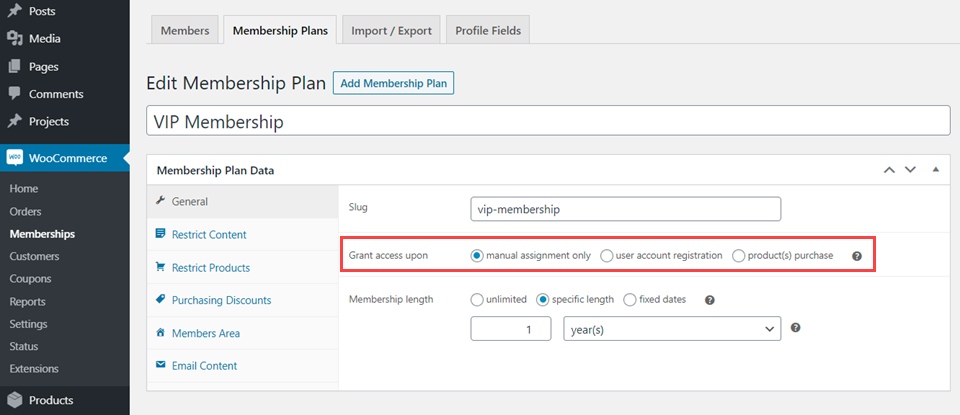Move Membership Plan Data panel down
Screen dimensions: 960x415
point(910,170)
